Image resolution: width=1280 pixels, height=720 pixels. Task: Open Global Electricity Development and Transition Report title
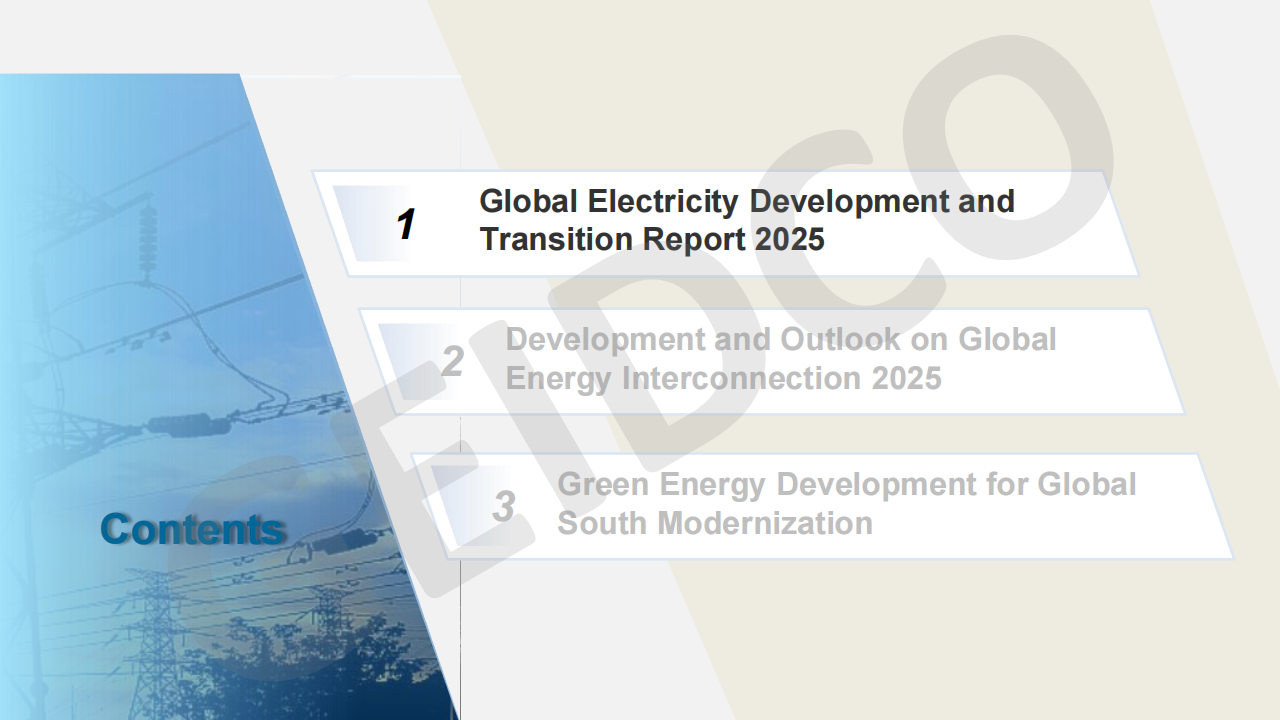pyautogui.click(x=746, y=220)
